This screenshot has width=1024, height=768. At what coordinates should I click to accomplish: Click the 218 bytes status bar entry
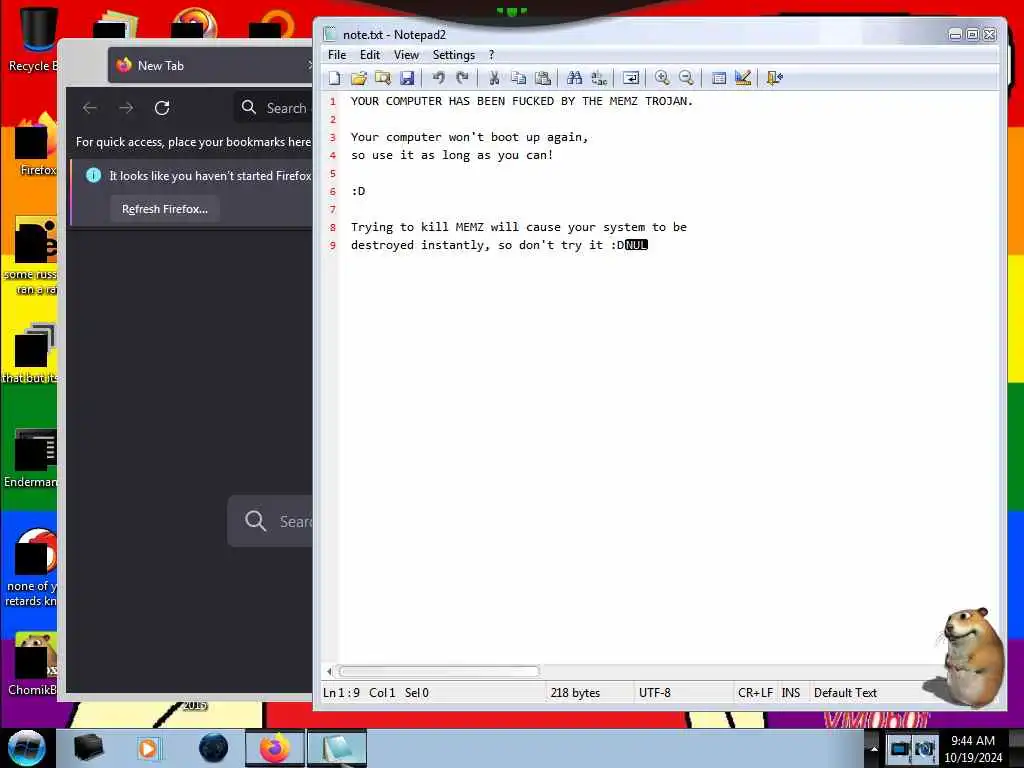coord(575,693)
